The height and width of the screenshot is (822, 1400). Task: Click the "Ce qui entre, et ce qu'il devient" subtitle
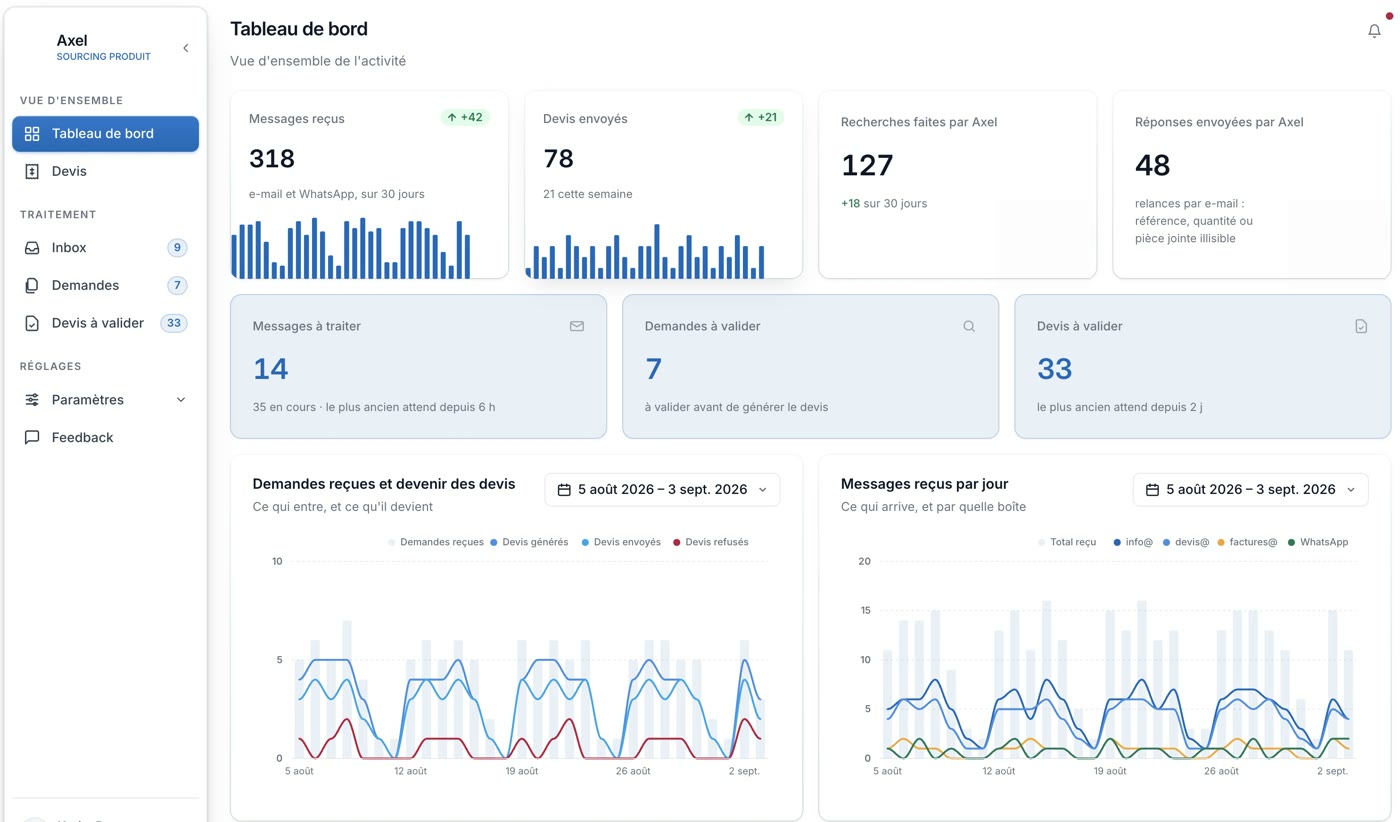(x=343, y=507)
